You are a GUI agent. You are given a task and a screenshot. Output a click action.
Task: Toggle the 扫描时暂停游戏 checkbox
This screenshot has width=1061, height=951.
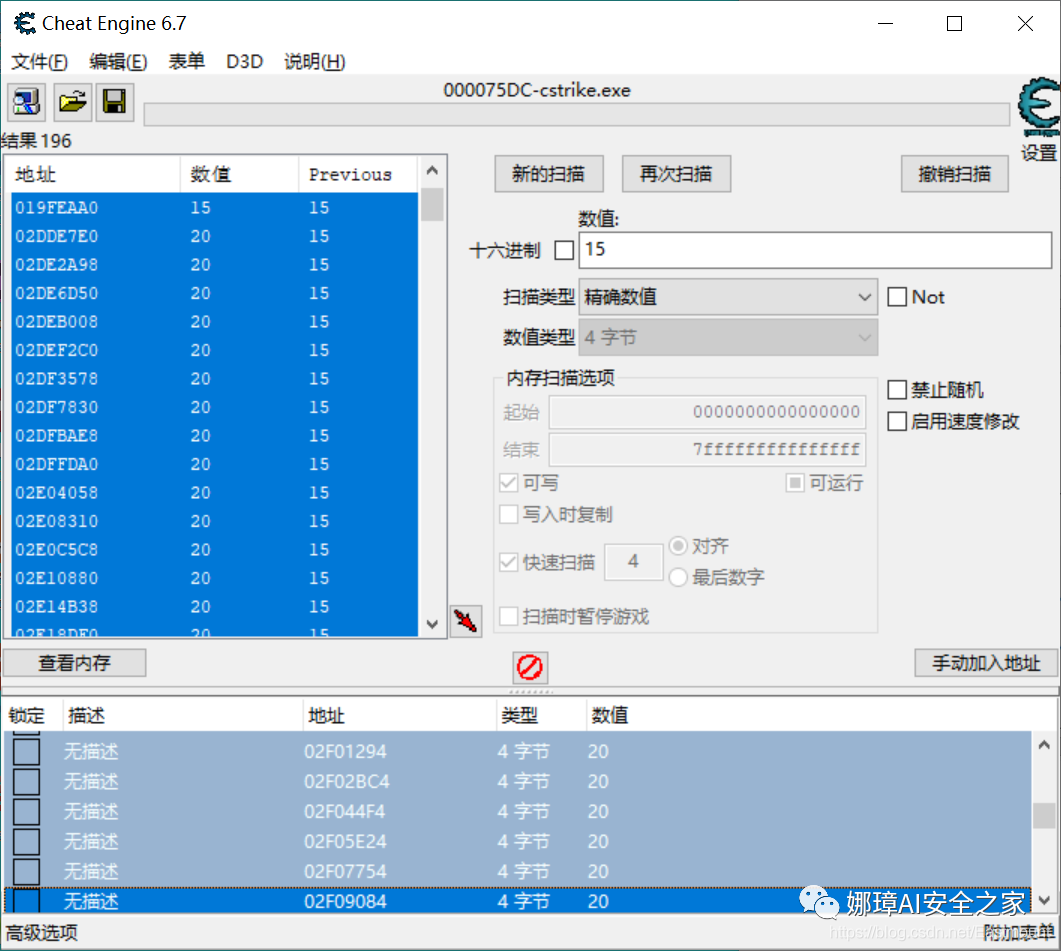click(509, 617)
